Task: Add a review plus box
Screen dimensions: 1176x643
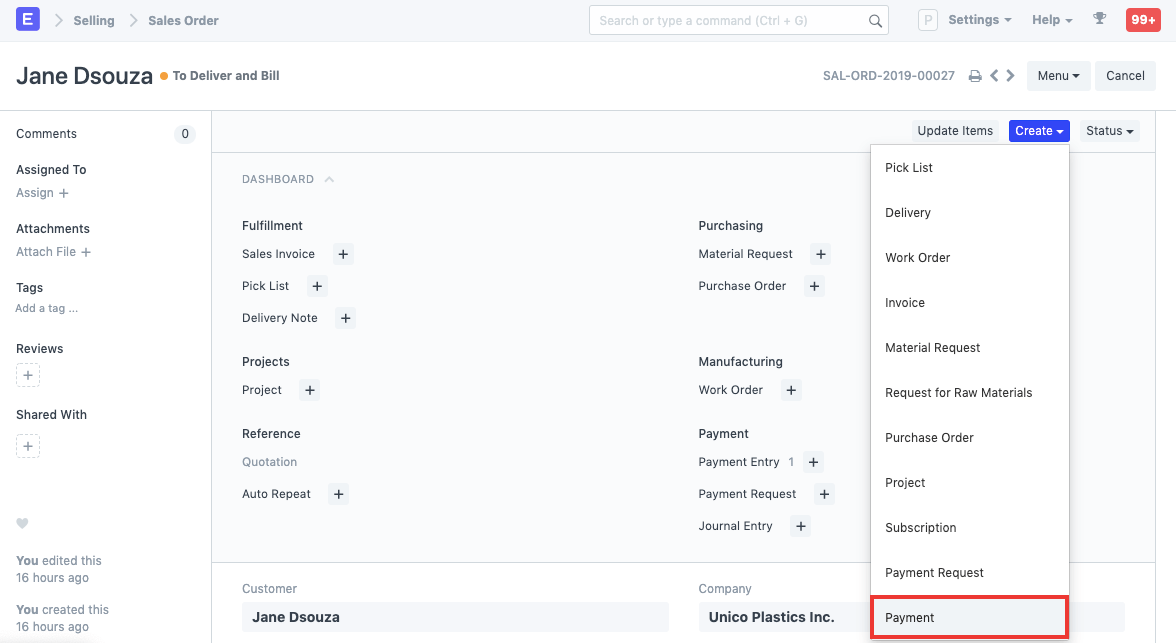Action: [x=28, y=375]
